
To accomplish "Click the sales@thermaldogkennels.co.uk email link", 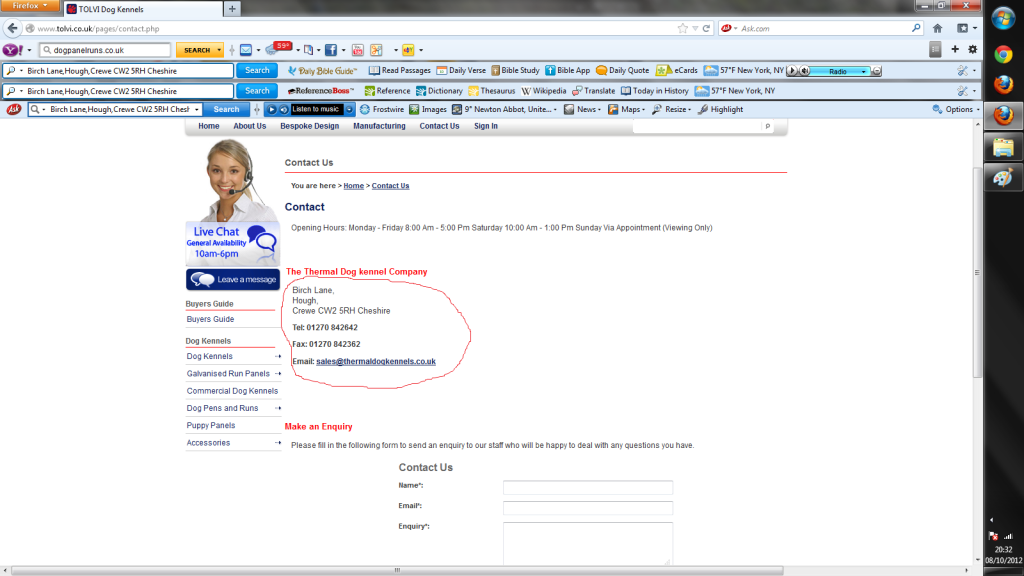I will point(376,361).
